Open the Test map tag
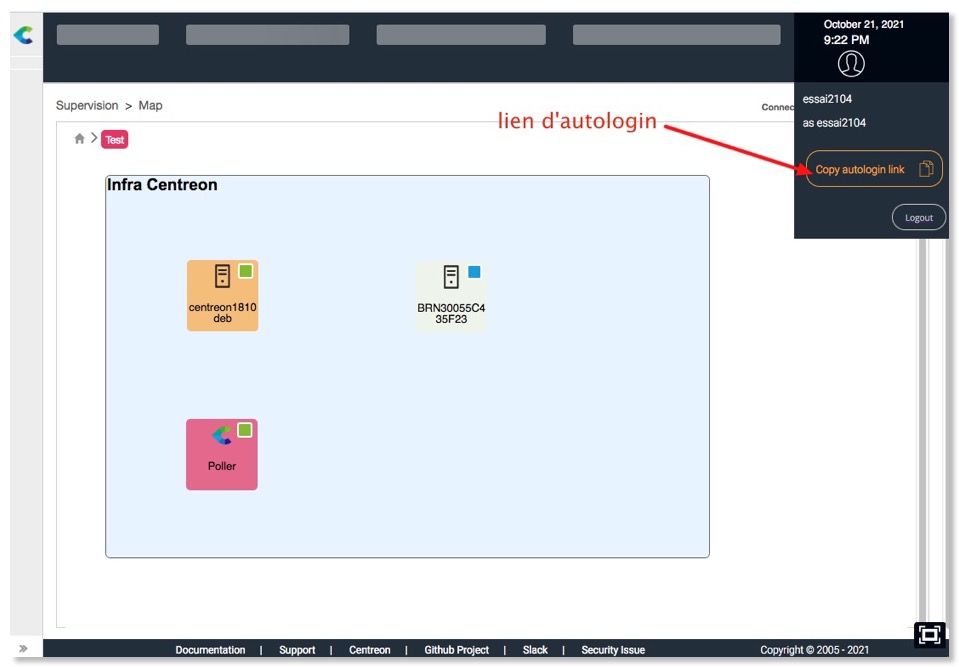Image resolution: width=959 pixels, height=667 pixels. (114, 139)
